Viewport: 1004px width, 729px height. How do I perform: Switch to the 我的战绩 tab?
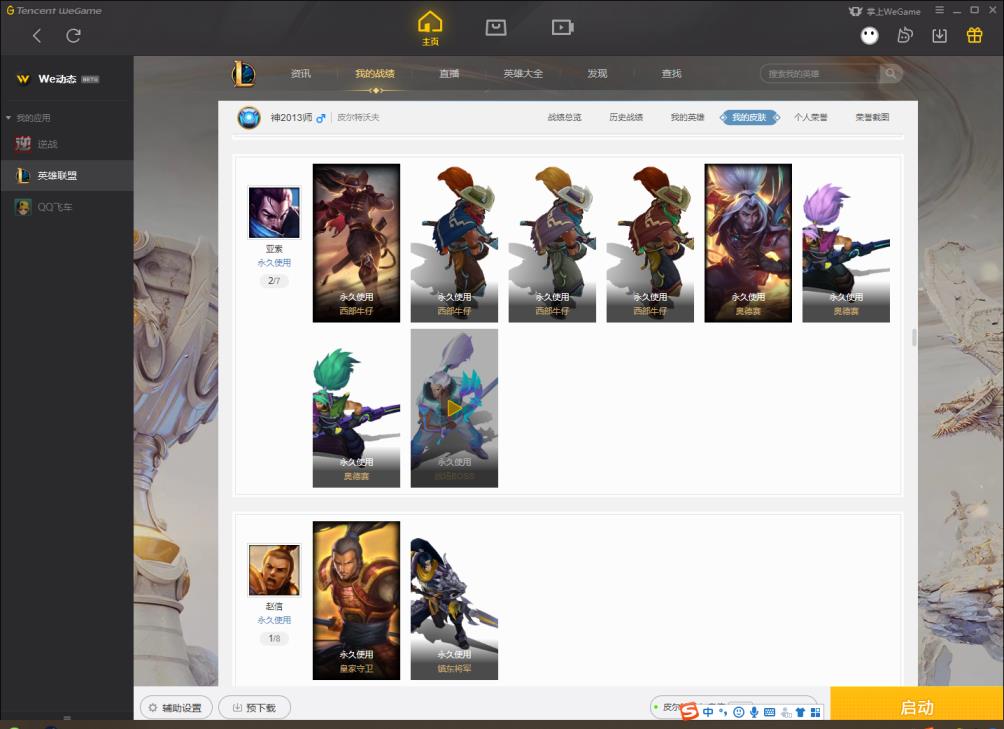point(375,74)
